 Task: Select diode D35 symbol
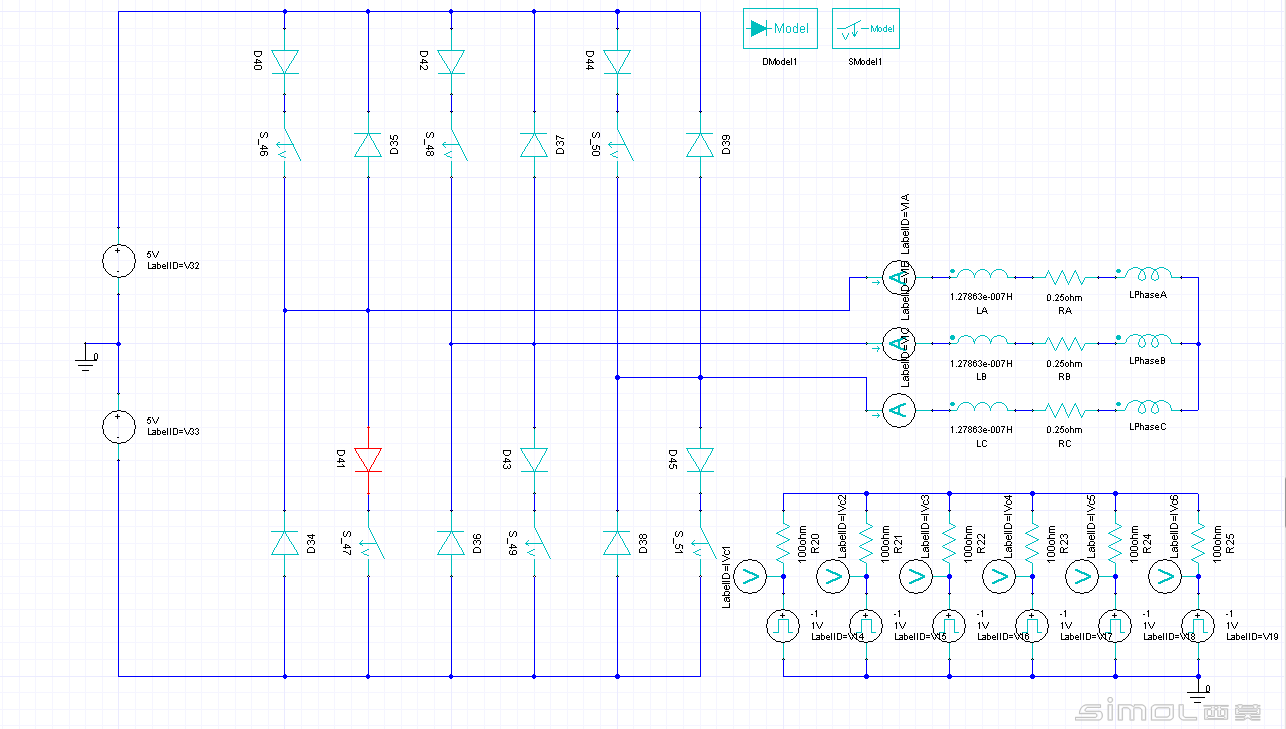(368, 146)
